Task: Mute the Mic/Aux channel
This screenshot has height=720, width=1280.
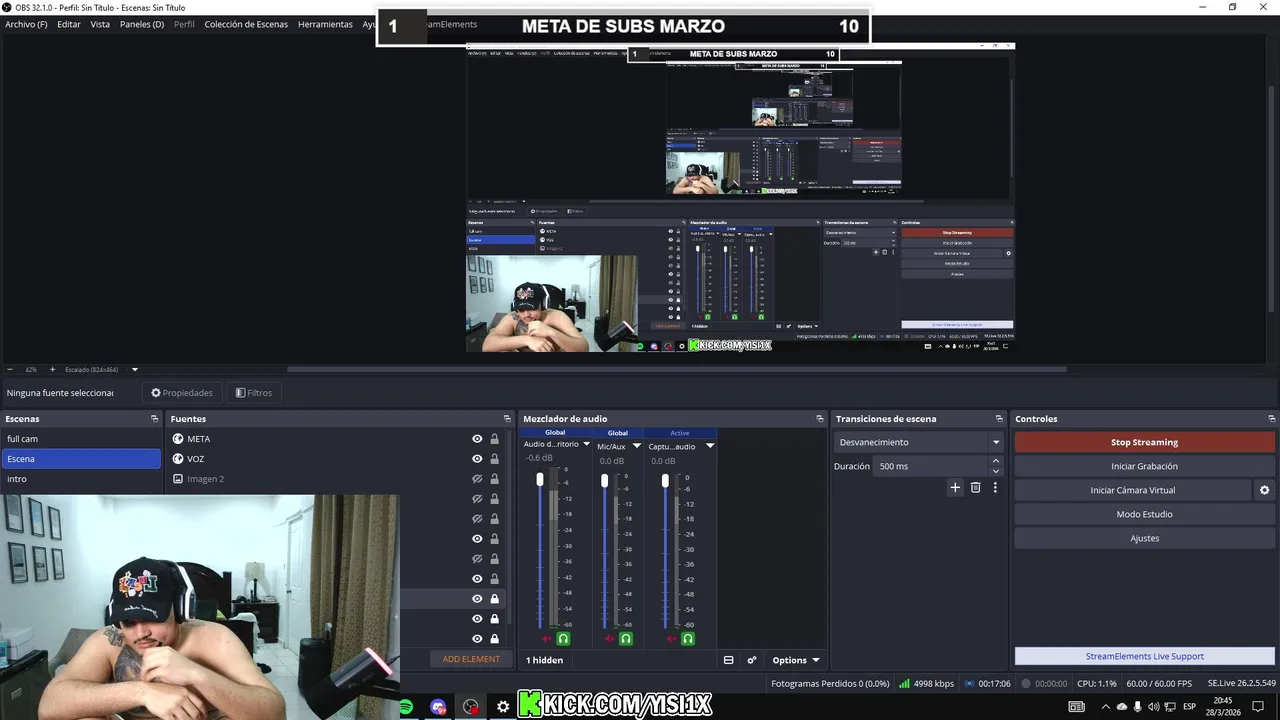Action: (x=610, y=639)
